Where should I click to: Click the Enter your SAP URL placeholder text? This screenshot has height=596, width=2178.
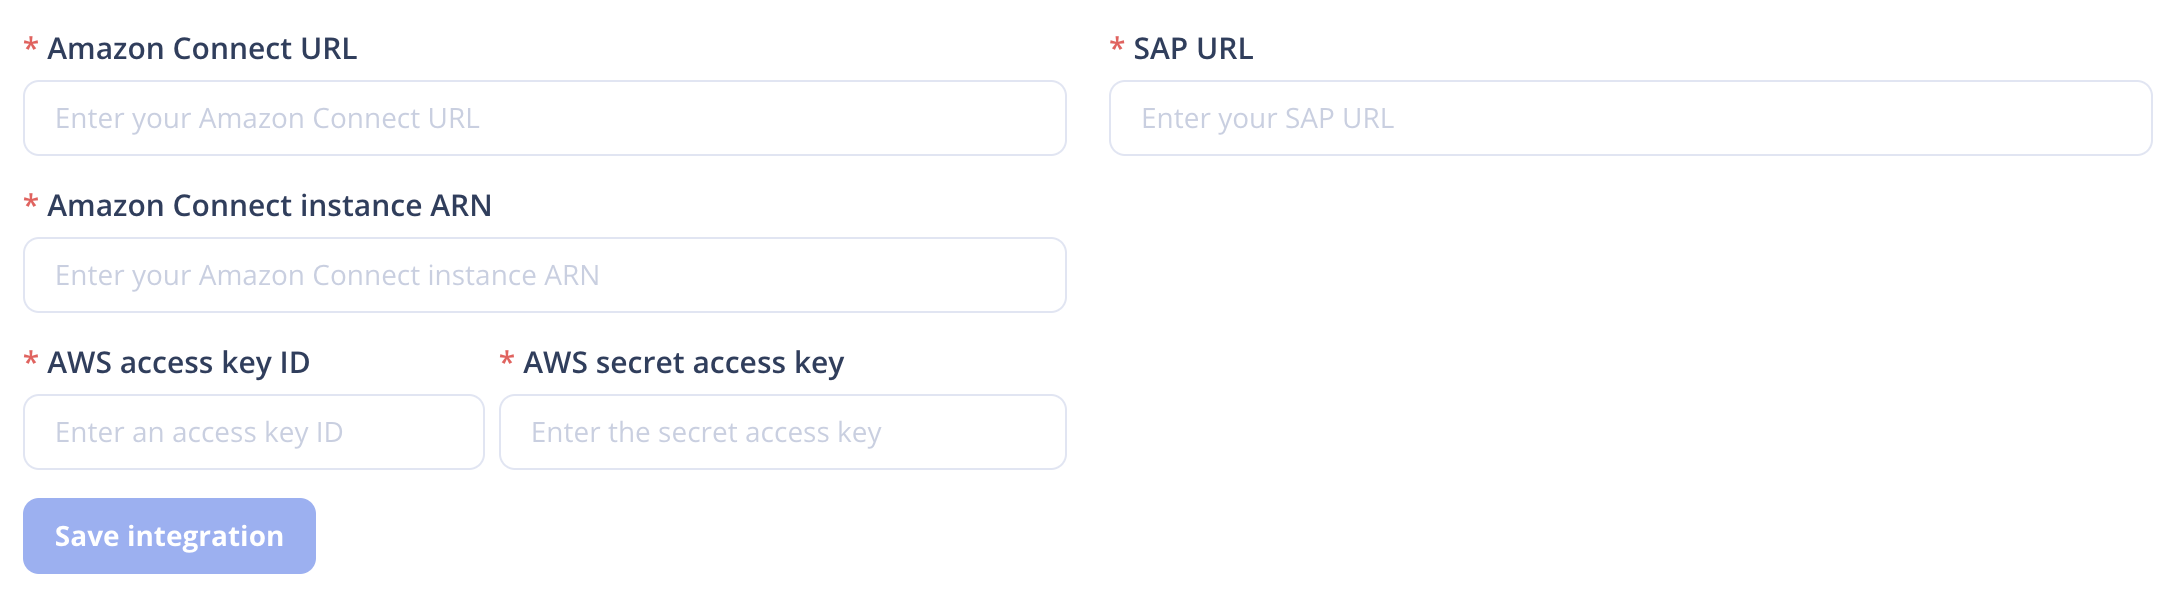(x=1267, y=117)
